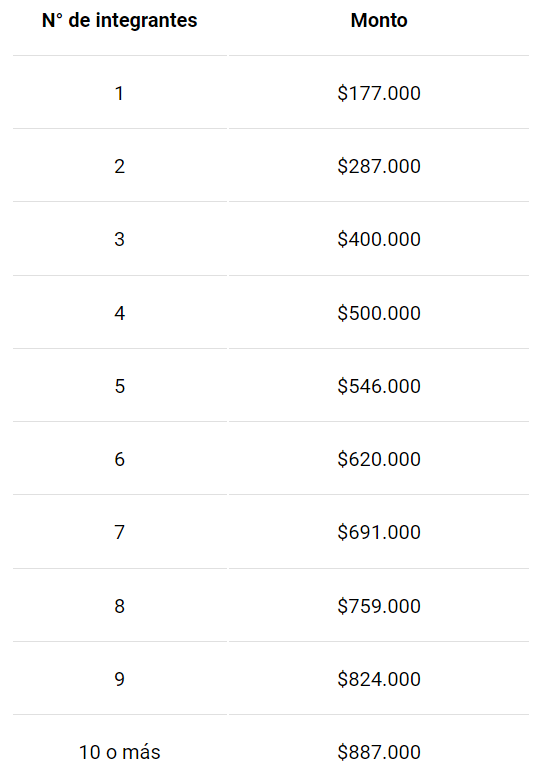Select the 'N° de integrantes' column header
The image size is (545, 780).
click(119, 20)
